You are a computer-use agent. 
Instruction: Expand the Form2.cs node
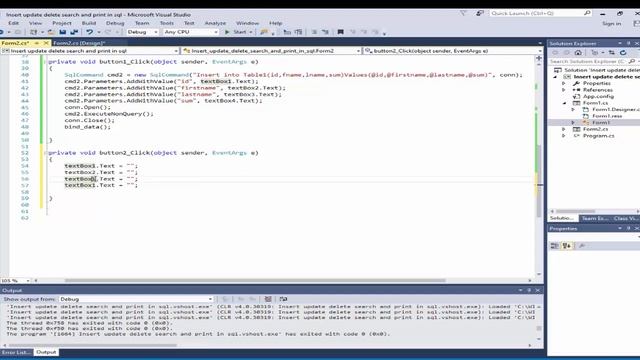(564, 129)
